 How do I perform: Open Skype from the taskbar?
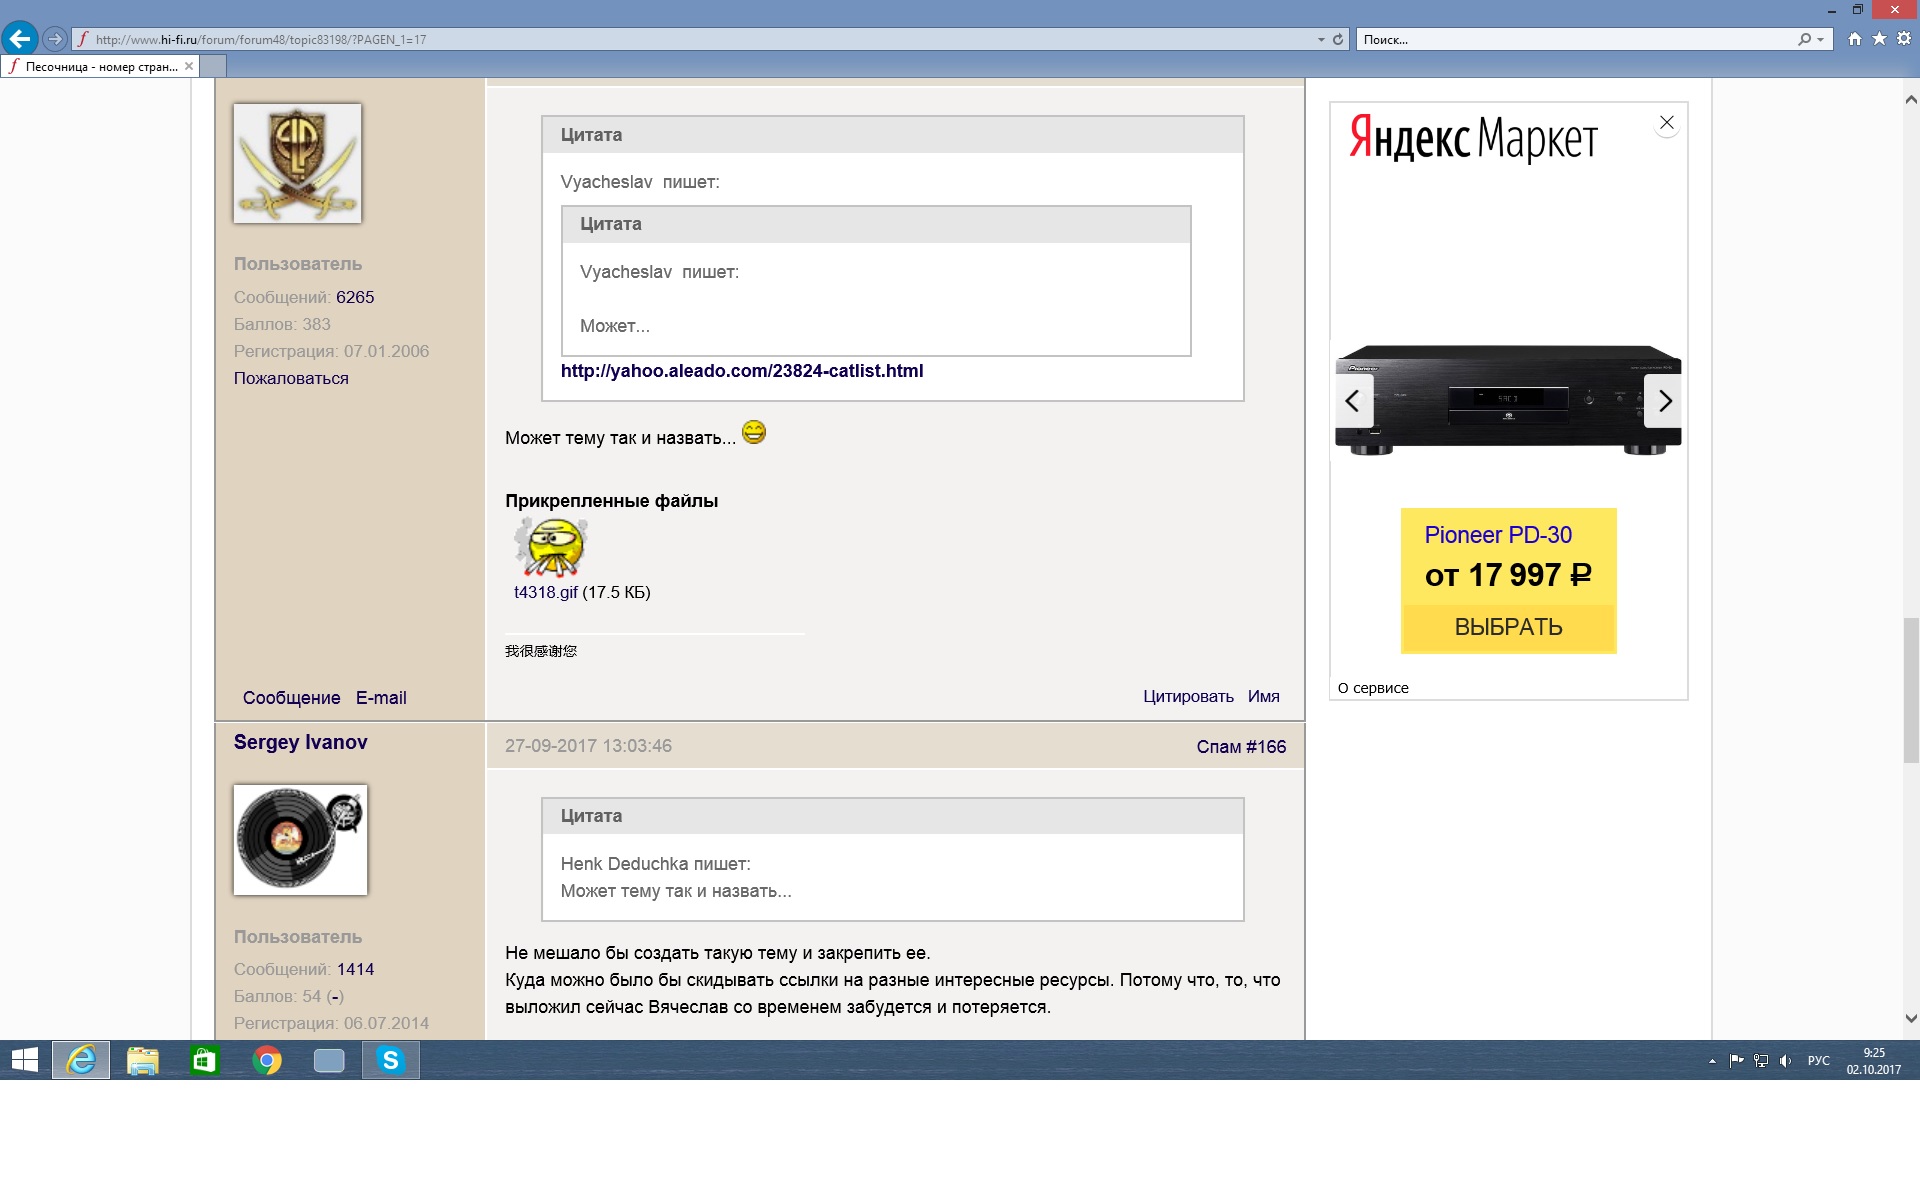(390, 1060)
